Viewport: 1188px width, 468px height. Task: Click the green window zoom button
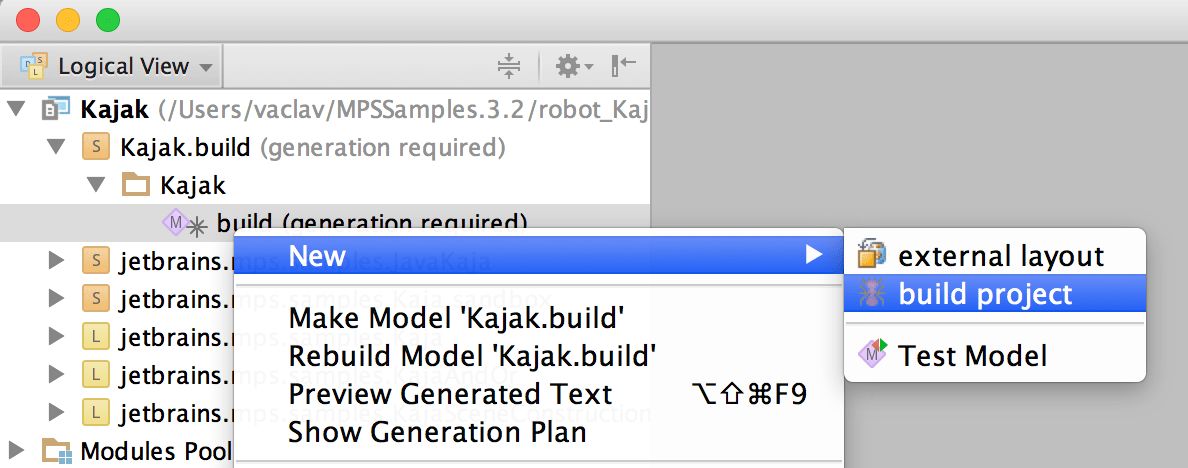[x=106, y=19]
